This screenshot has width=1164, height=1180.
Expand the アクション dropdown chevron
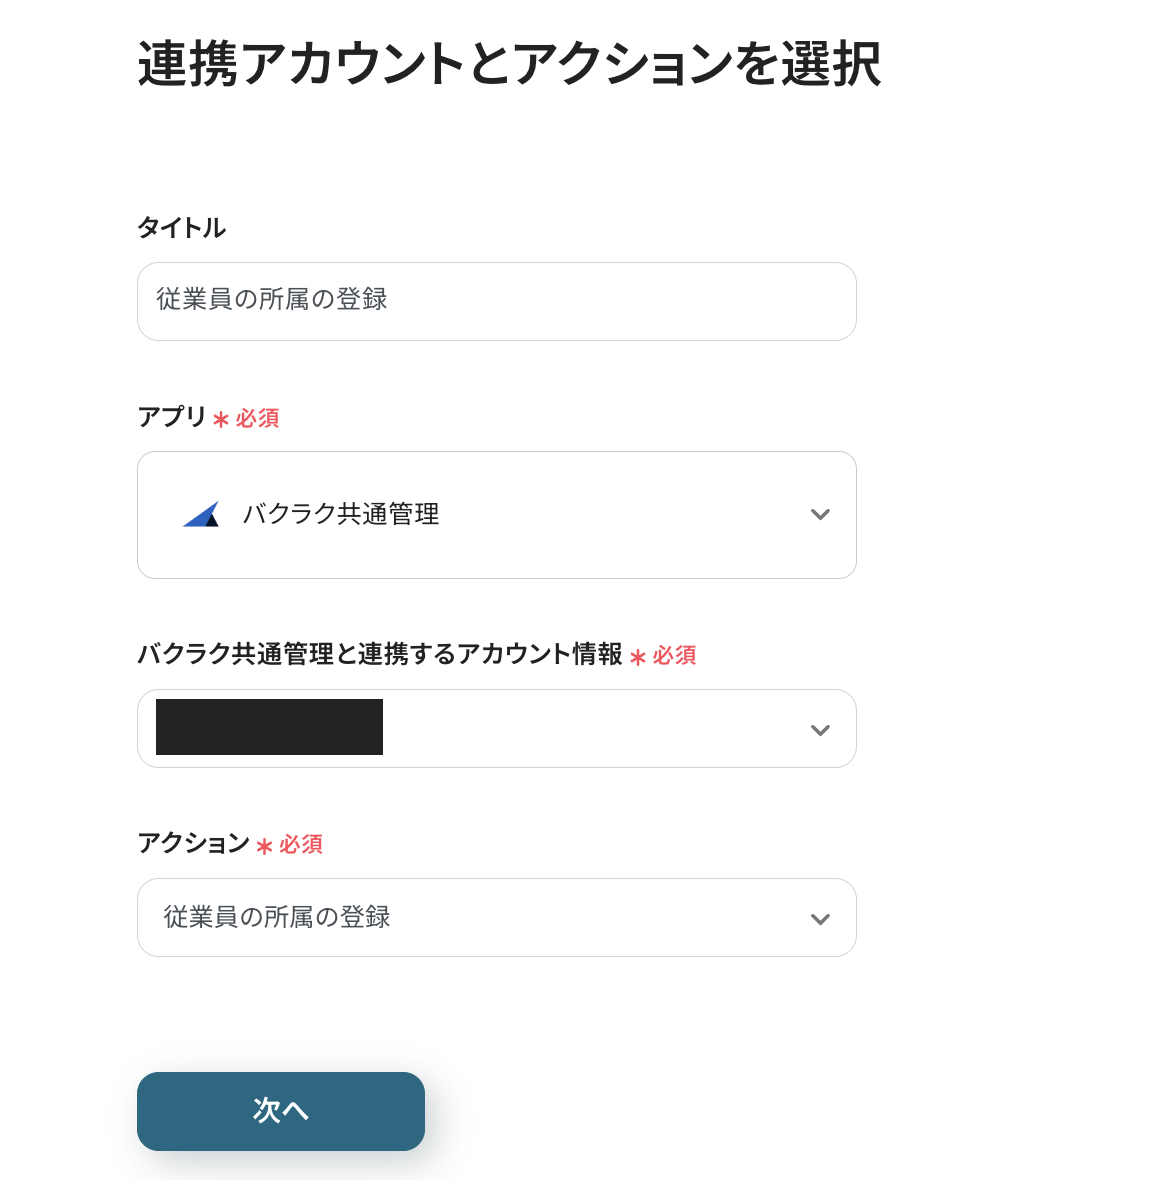tap(820, 919)
